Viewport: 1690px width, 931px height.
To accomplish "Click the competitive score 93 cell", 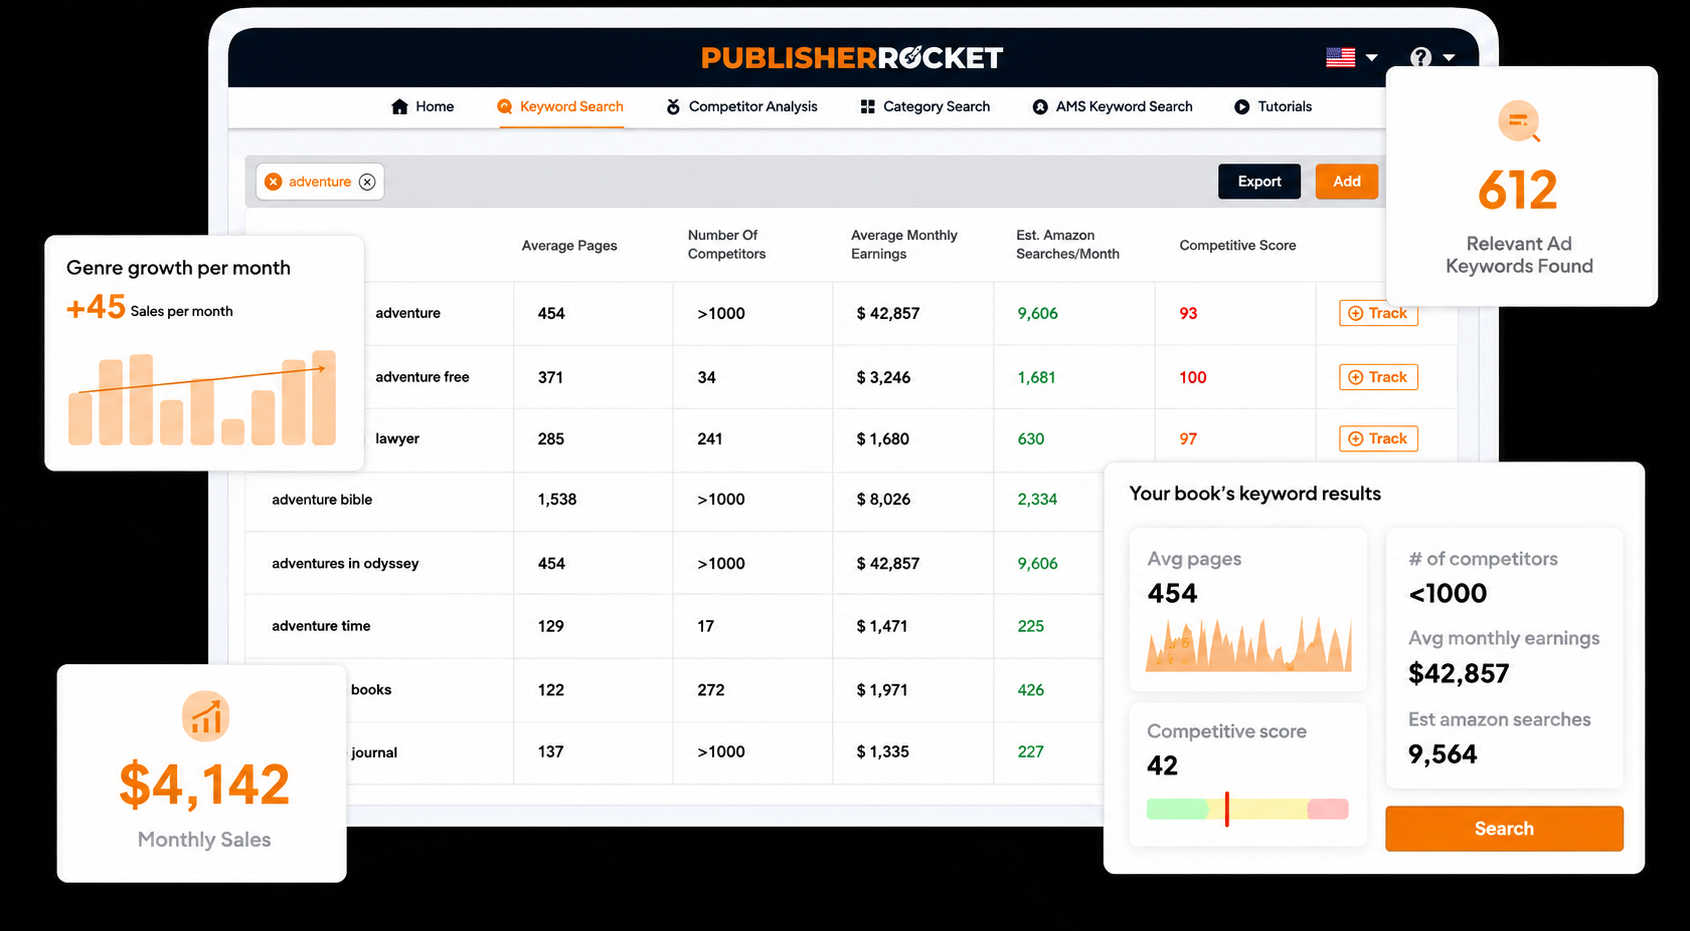I will tap(1188, 314).
